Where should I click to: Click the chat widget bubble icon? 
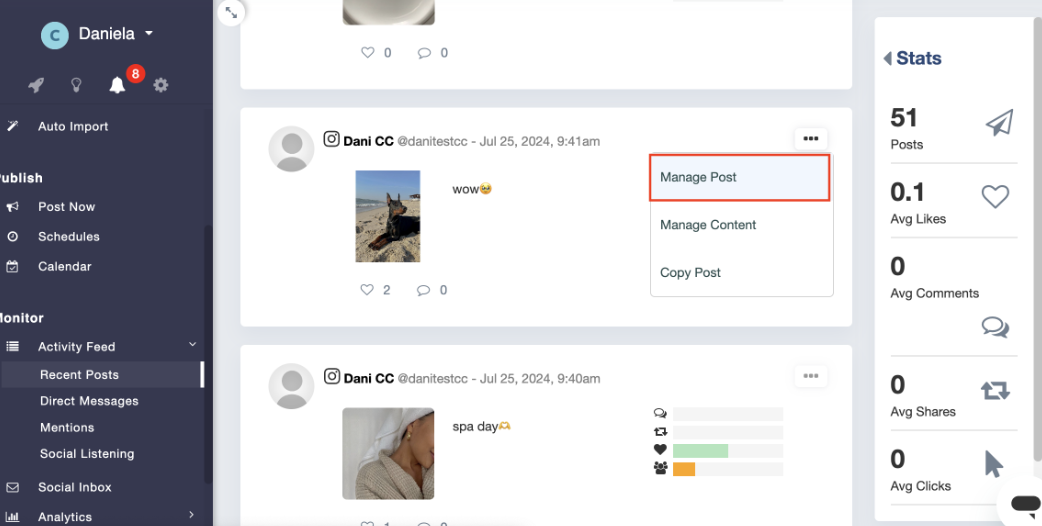tap(1025, 503)
